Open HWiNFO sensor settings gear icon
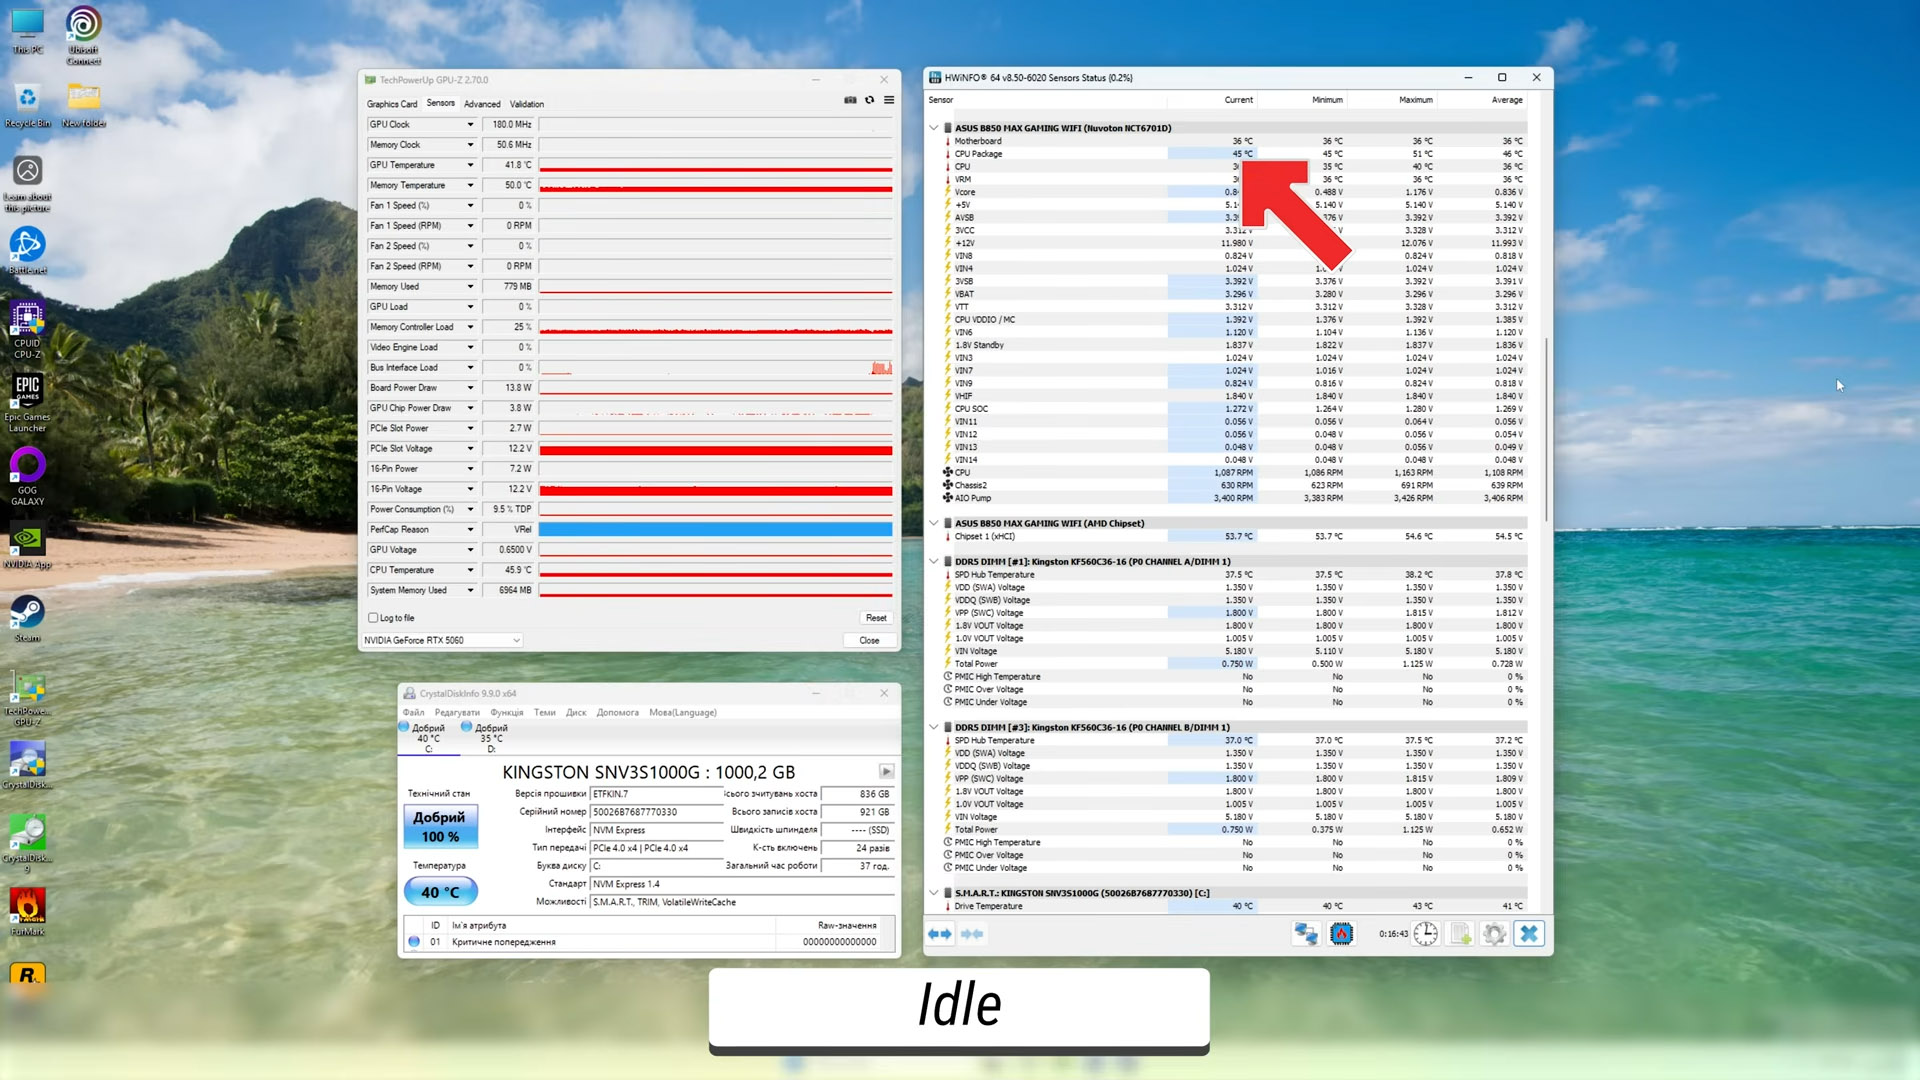The image size is (1920, 1080). (x=1495, y=934)
